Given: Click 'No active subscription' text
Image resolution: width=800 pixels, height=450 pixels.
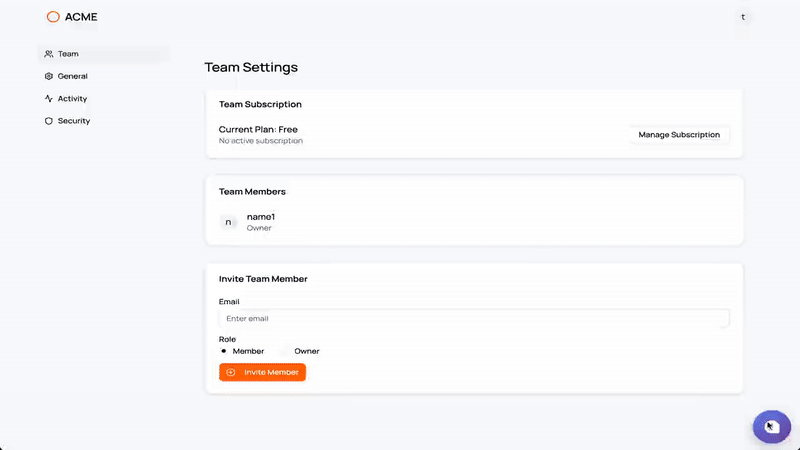Looking at the screenshot, I should pos(261,141).
